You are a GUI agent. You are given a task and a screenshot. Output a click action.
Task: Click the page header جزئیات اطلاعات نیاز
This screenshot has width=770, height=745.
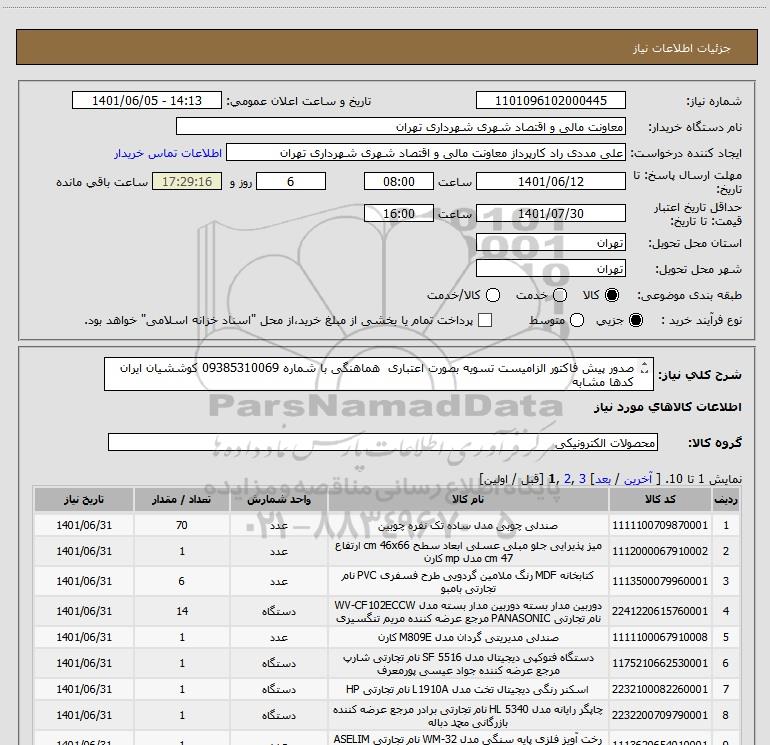[681, 48]
